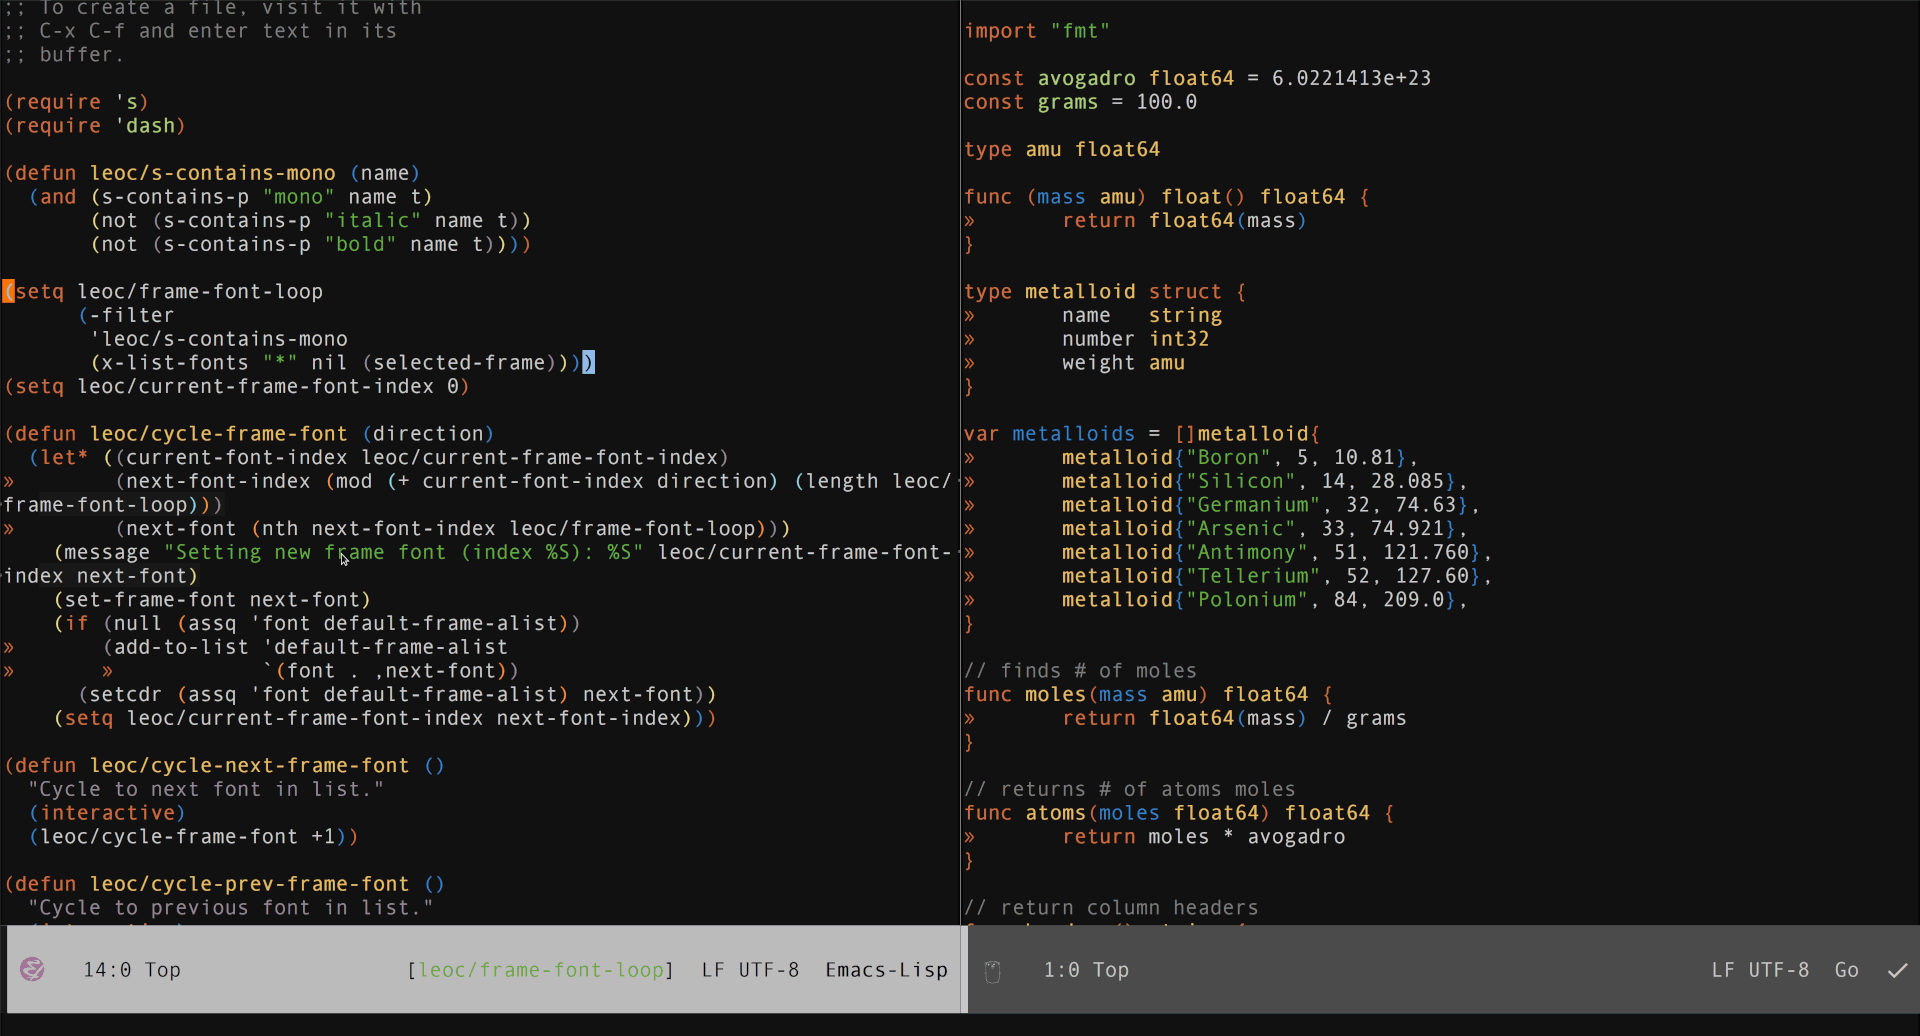Click the "Polonium" metalloid entry

click(x=1265, y=600)
